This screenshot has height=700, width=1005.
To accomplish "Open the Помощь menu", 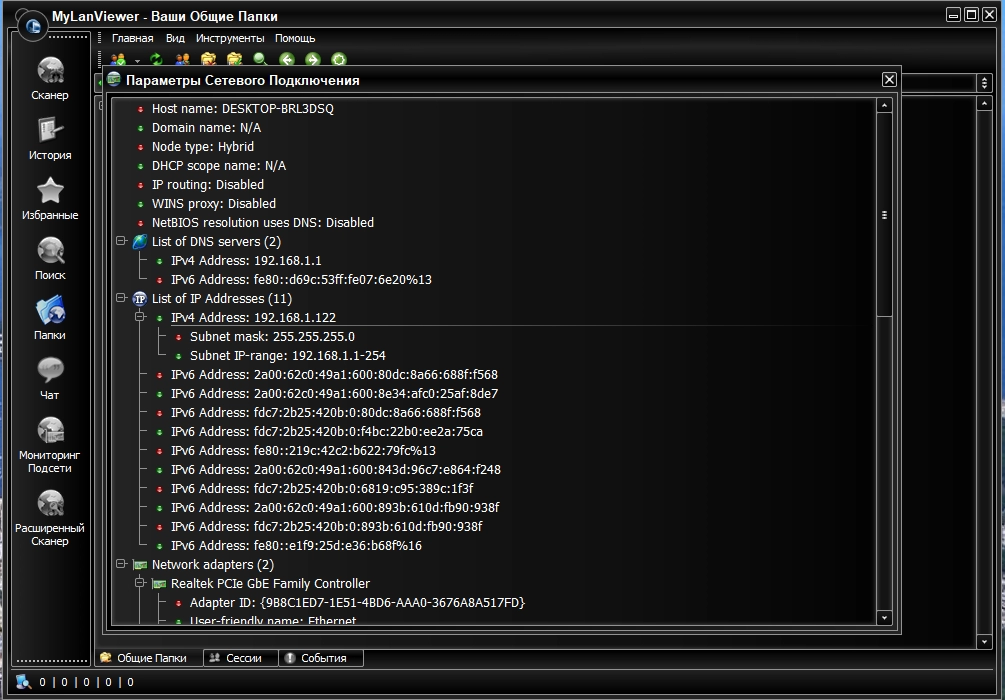I will click(x=295, y=38).
